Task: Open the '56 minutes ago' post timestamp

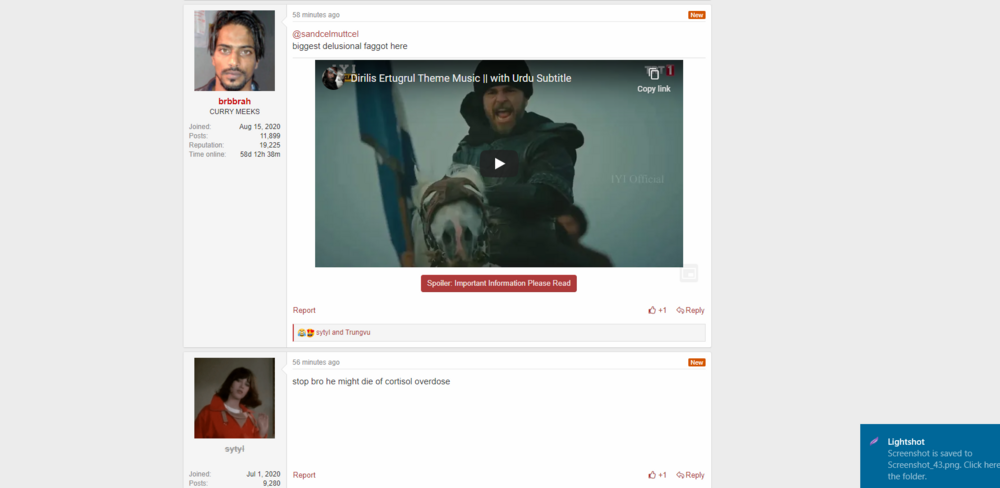Action: [x=316, y=362]
